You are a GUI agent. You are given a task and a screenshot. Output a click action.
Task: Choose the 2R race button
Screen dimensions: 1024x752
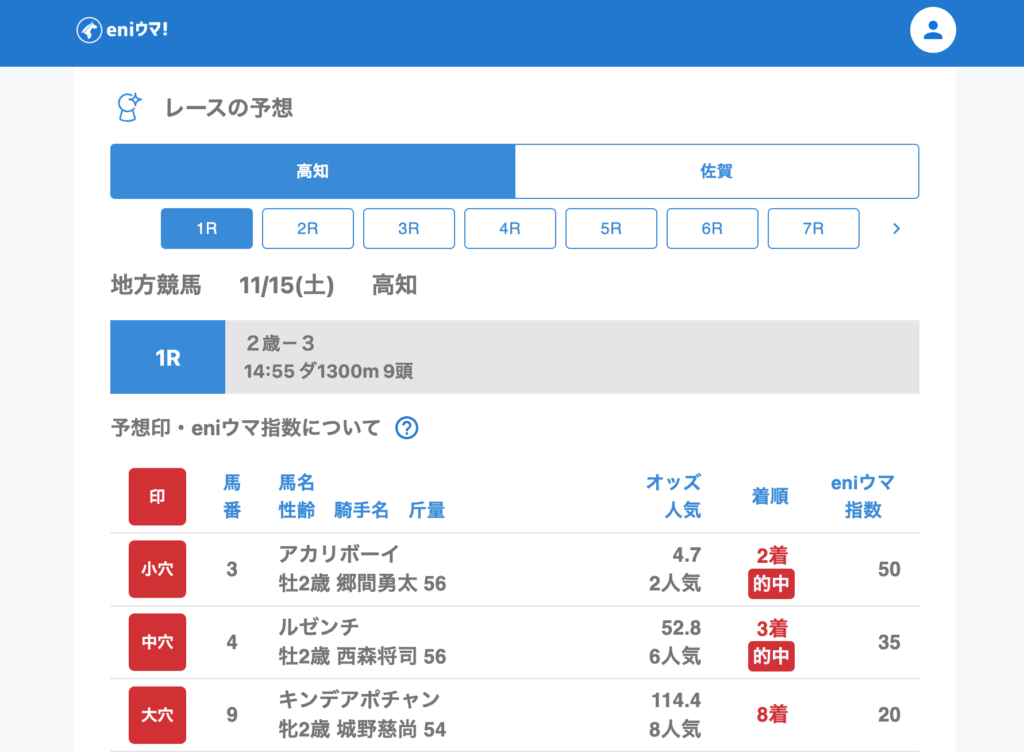pyautogui.click(x=307, y=228)
